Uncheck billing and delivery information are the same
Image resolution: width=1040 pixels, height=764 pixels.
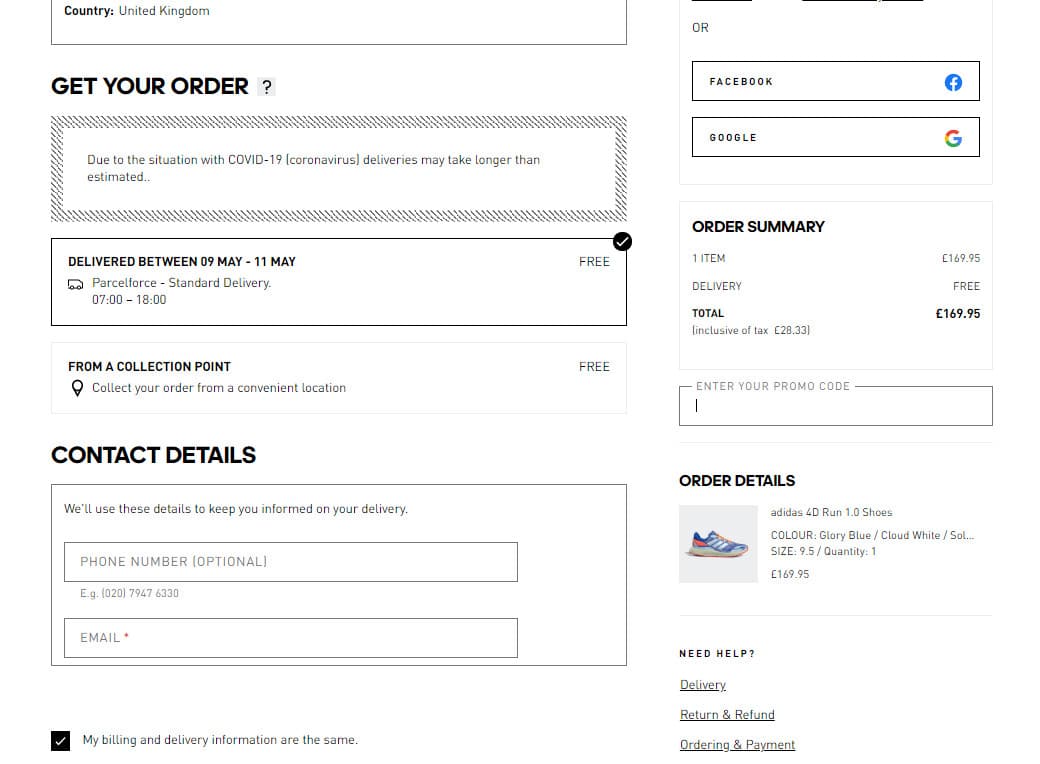pos(60,740)
